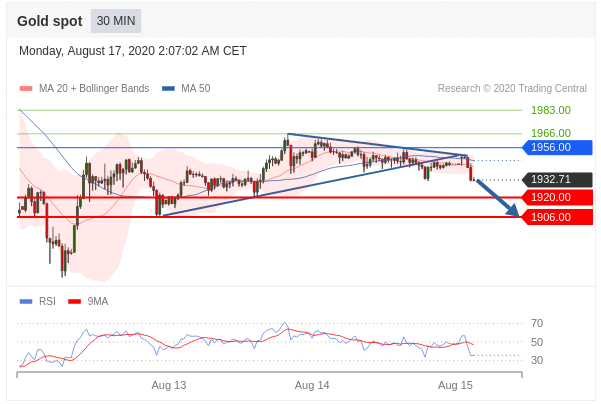This screenshot has width=601, height=404.
Task: Click the MA 50 legend label
Action: tap(195, 89)
